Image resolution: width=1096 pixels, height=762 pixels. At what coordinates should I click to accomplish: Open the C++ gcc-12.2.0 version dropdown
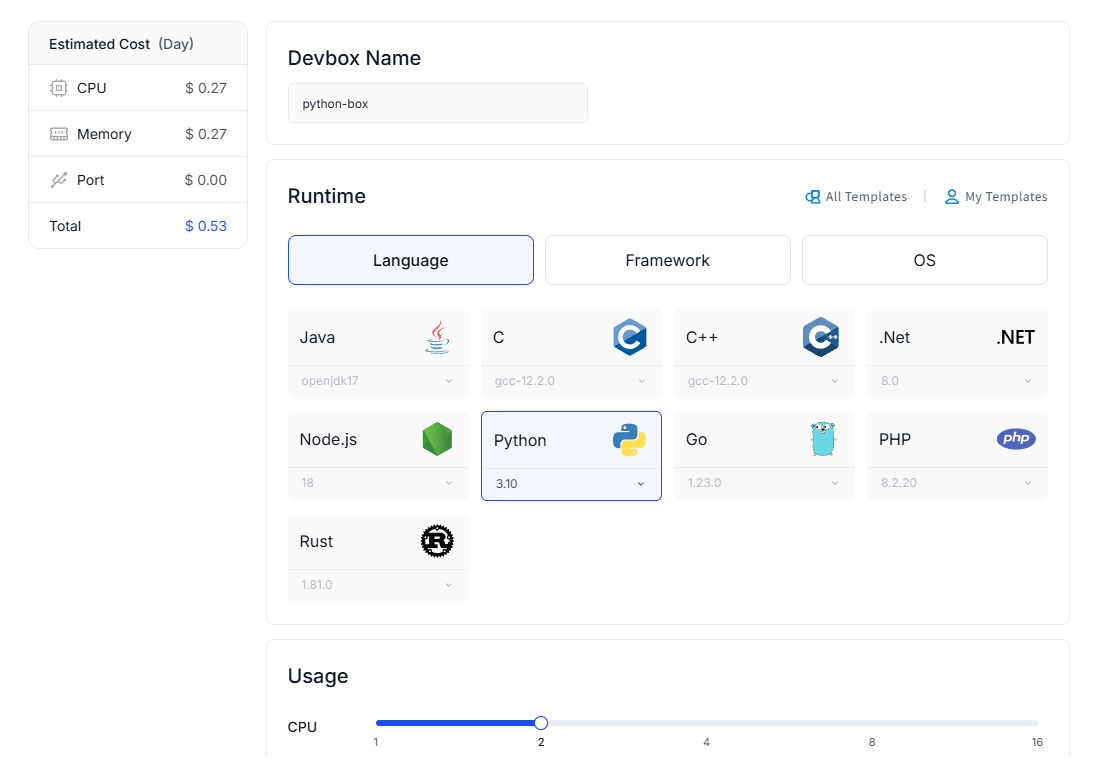764,381
